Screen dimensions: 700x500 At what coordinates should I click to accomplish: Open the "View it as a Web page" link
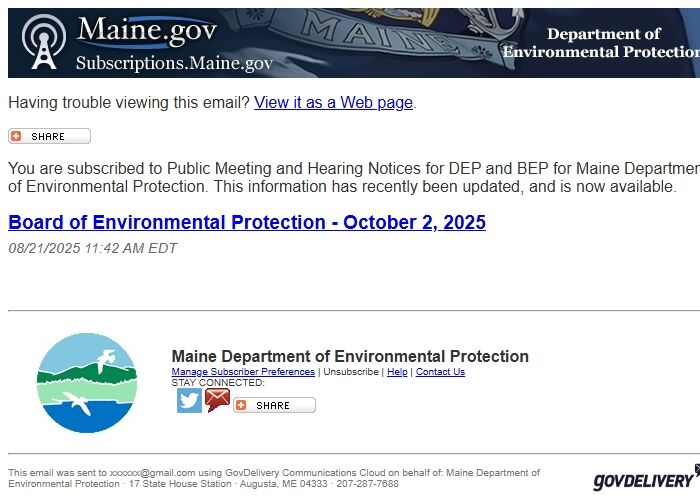click(334, 102)
